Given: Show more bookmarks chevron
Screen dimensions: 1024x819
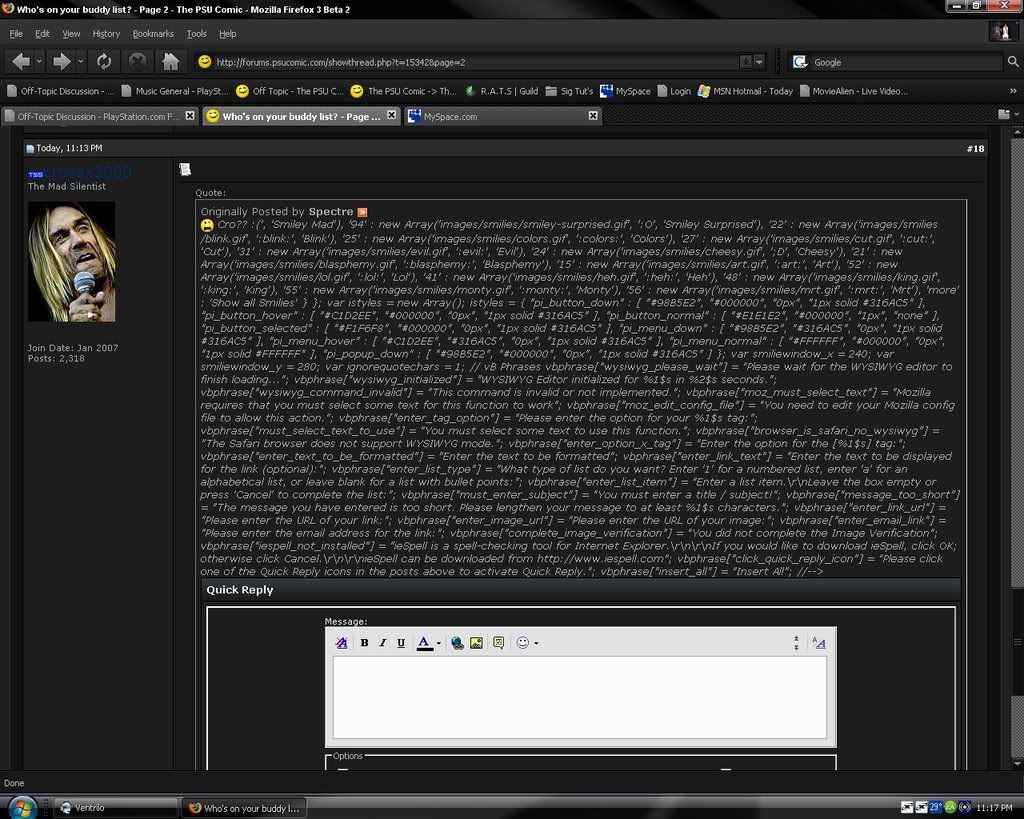Looking at the screenshot, I should click(x=1013, y=91).
